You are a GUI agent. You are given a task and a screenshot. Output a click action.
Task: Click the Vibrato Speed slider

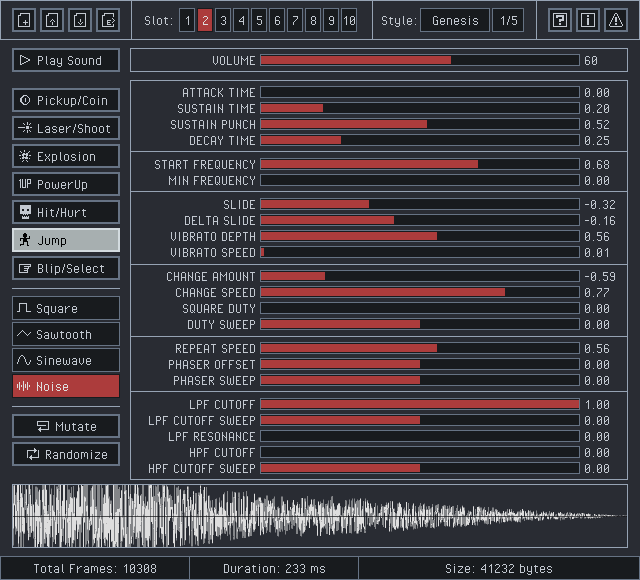pyautogui.click(x=420, y=252)
